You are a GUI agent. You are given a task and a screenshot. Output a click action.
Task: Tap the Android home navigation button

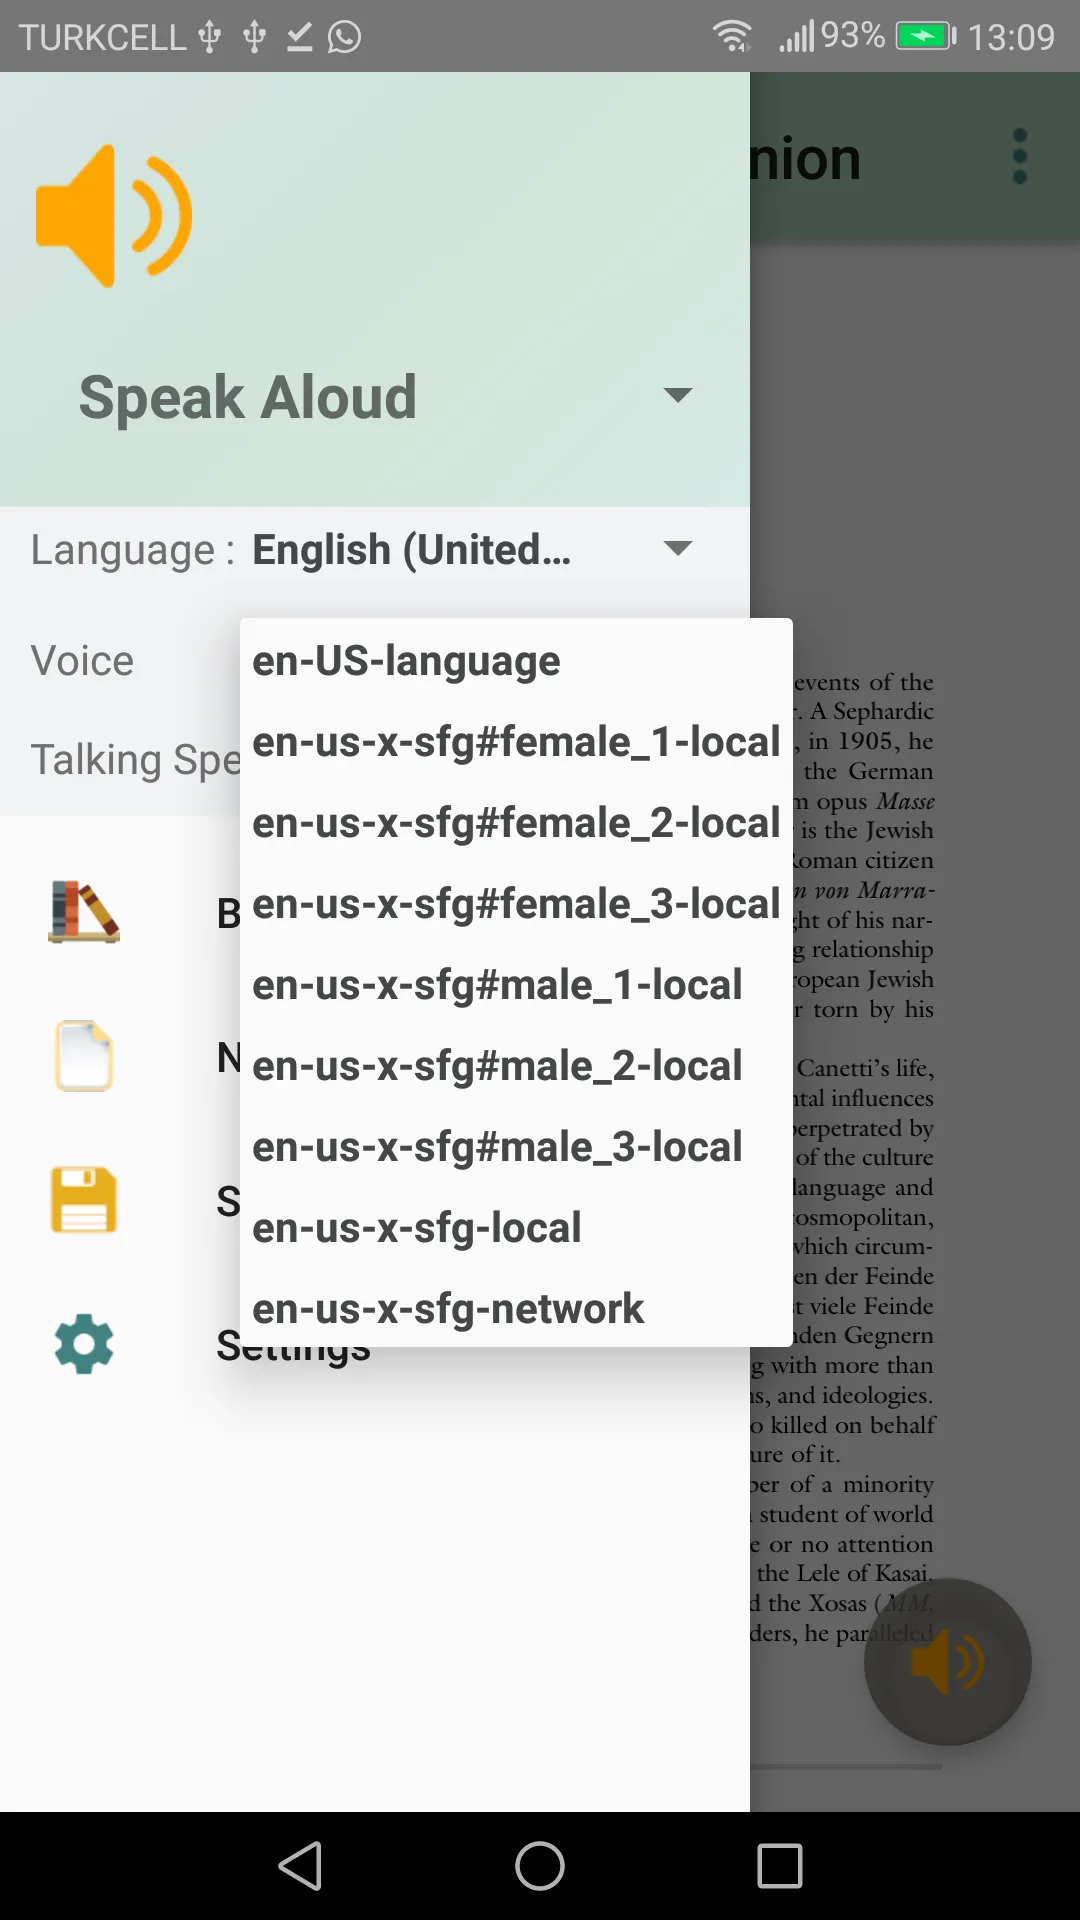pos(540,1866)
